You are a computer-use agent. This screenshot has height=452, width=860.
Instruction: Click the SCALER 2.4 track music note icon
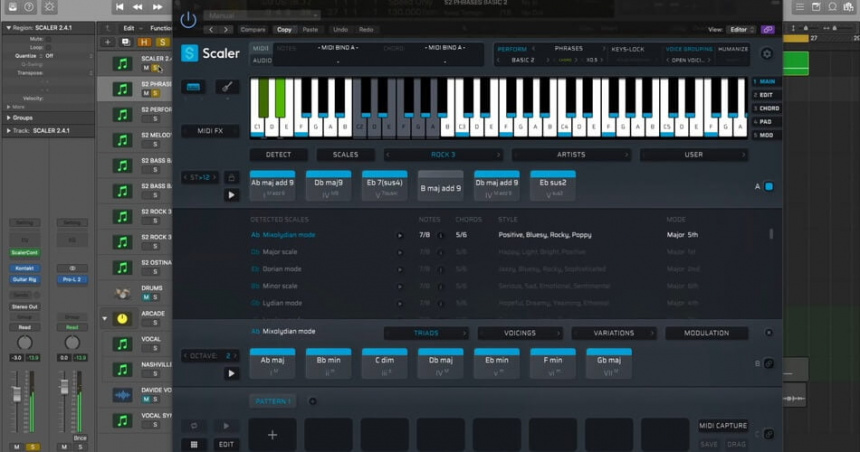(x=122, y=64)
